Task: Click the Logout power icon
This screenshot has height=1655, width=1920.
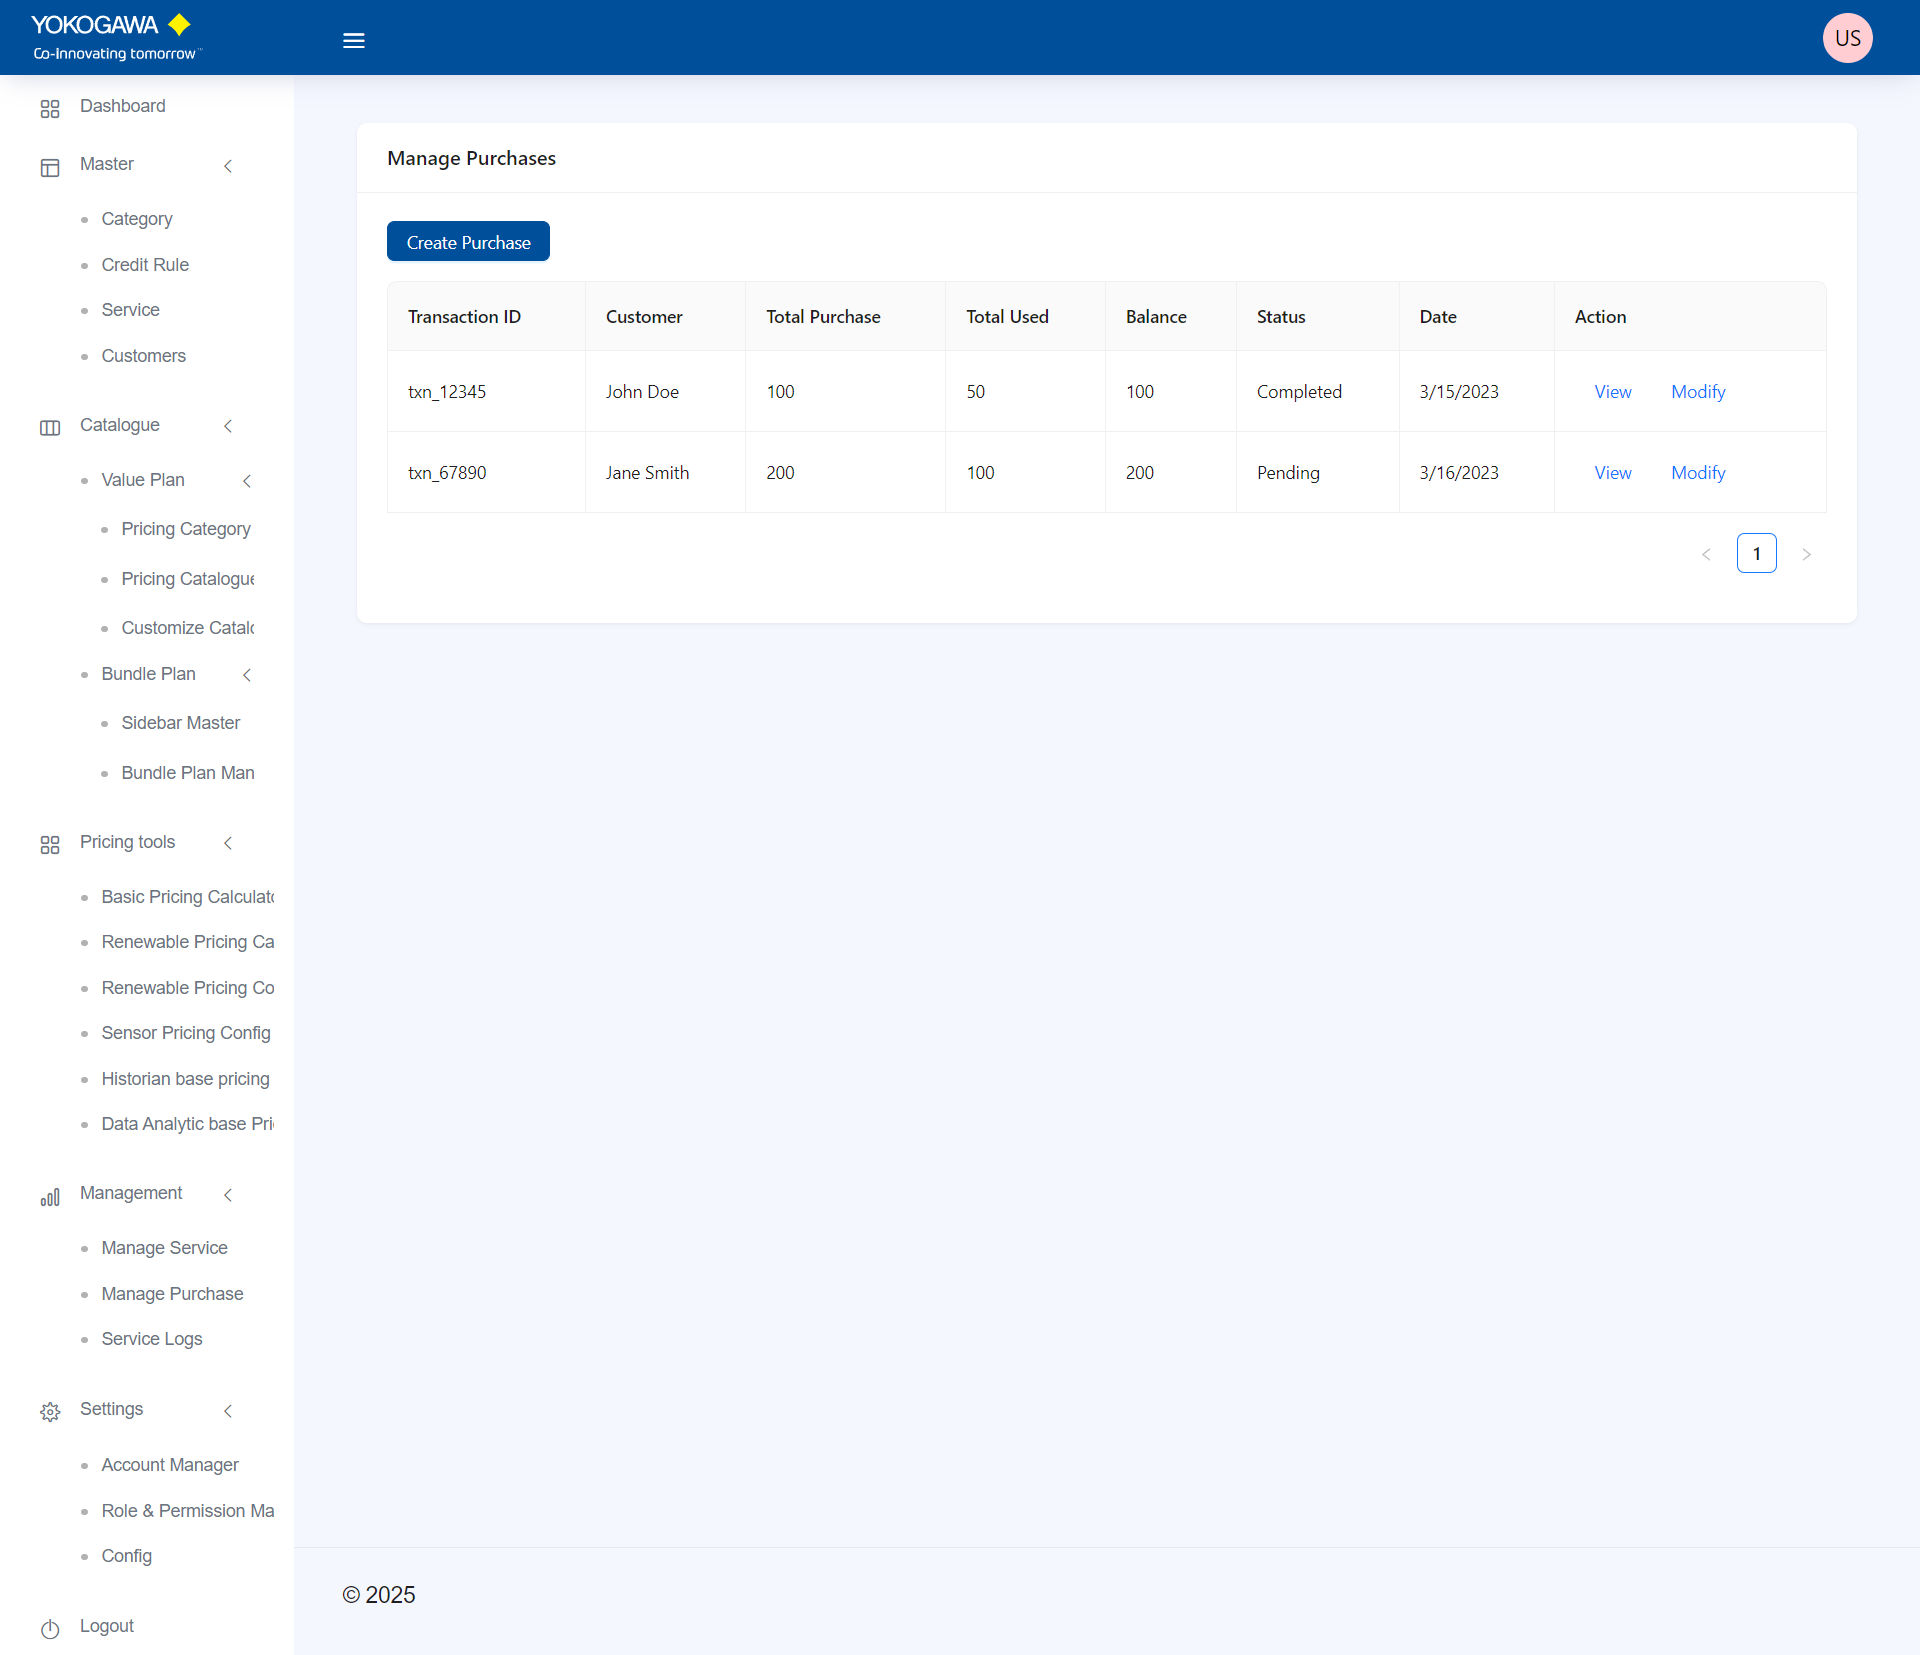Action: (50, 1628)
